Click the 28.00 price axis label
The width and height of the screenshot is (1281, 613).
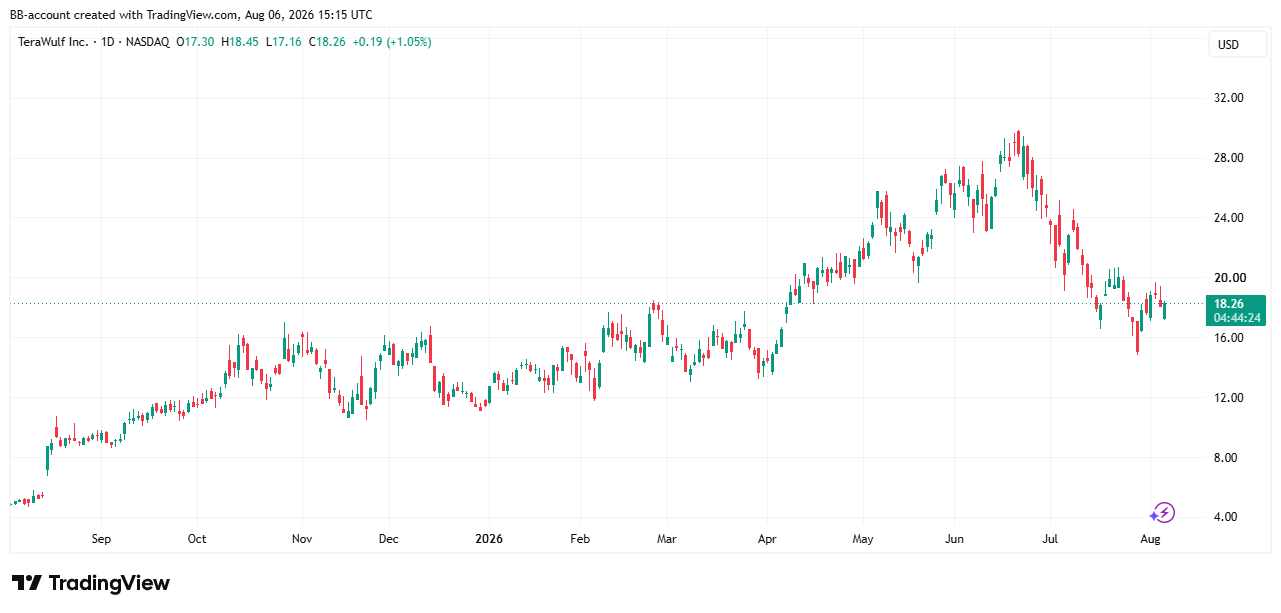tap(1228, 158)
